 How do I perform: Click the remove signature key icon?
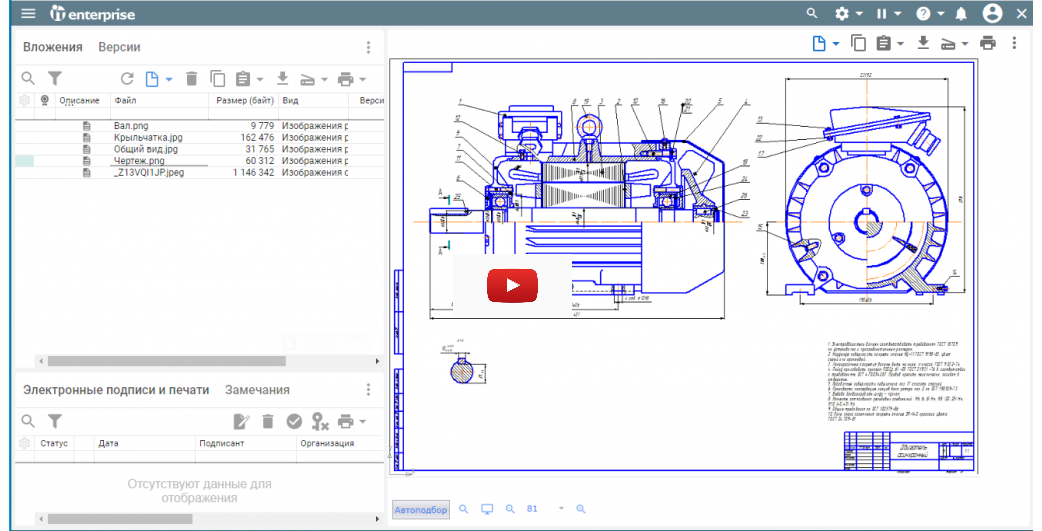320,421
